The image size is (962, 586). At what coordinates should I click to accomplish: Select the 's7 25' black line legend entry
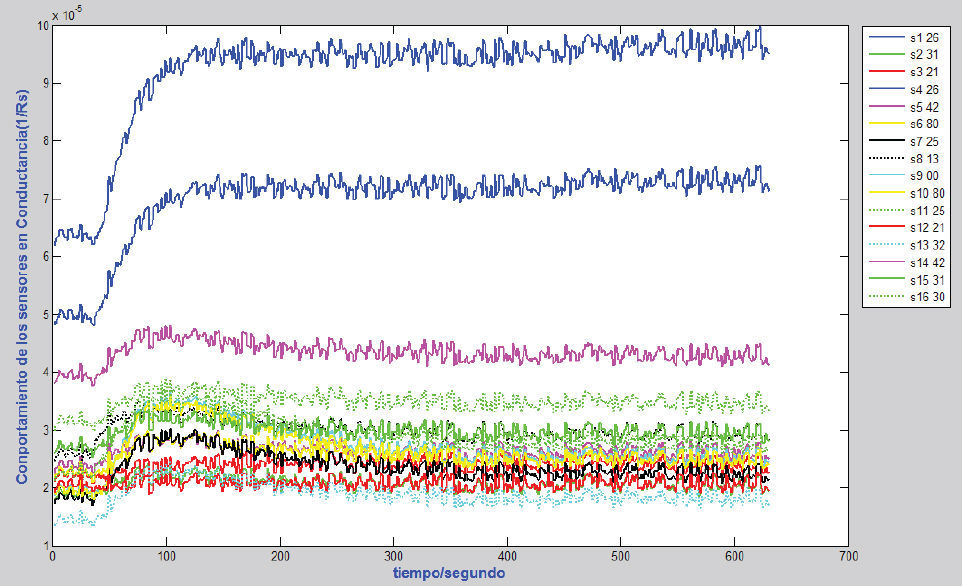coord(922,141)
